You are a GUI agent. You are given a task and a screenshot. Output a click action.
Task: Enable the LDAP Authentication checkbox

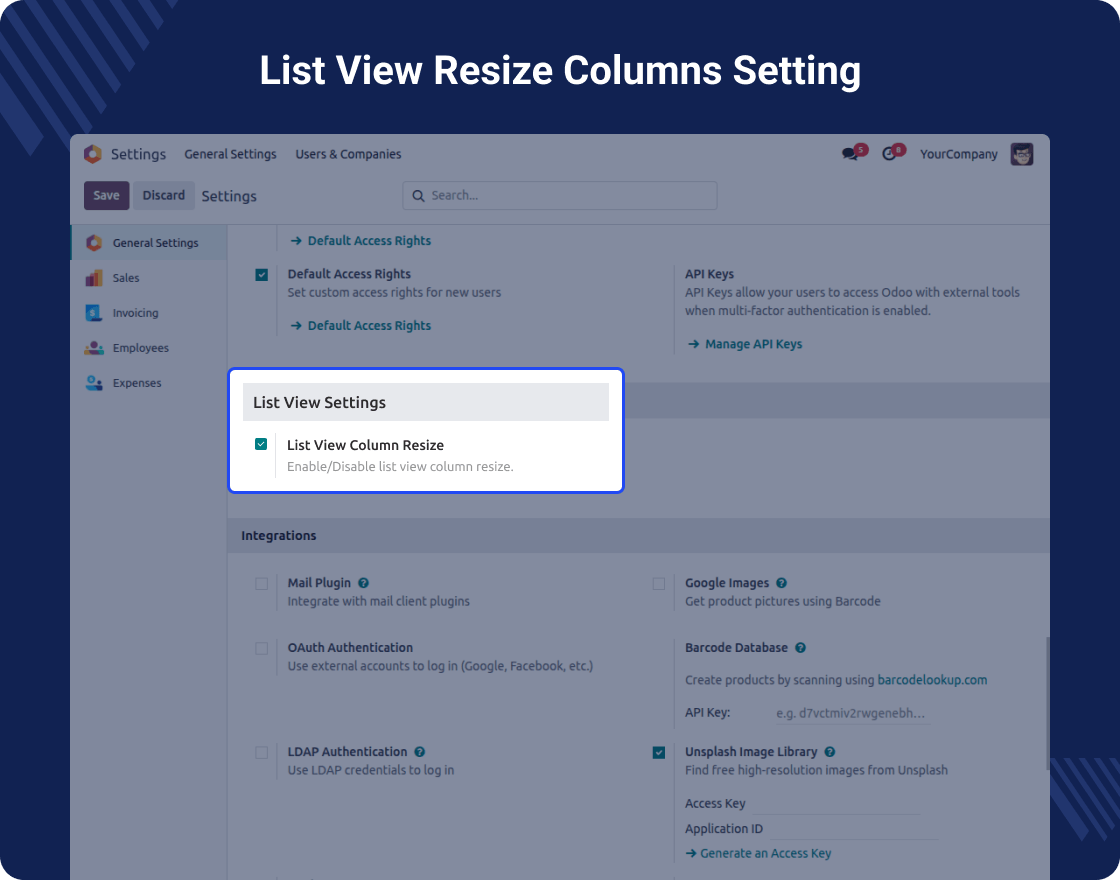[261, 753]
